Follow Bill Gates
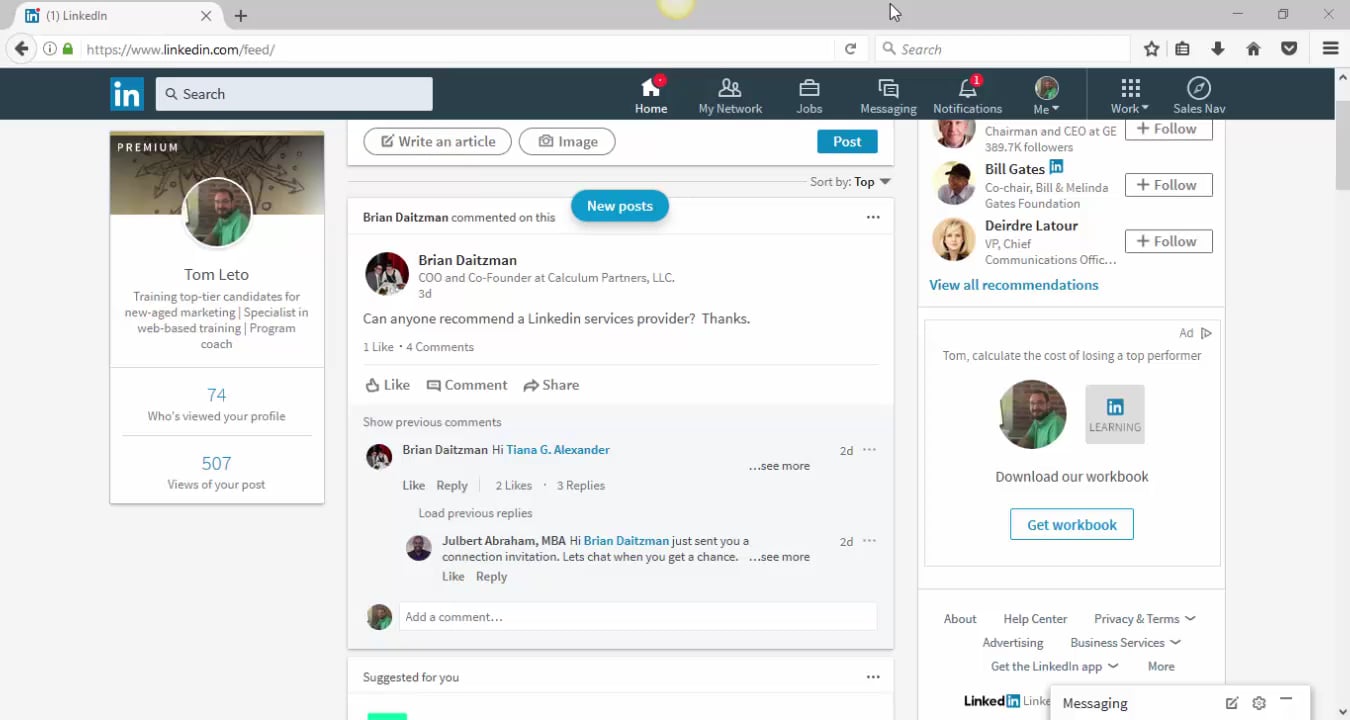Screen dimensions: 1350x720 [x=1168, y=185]
